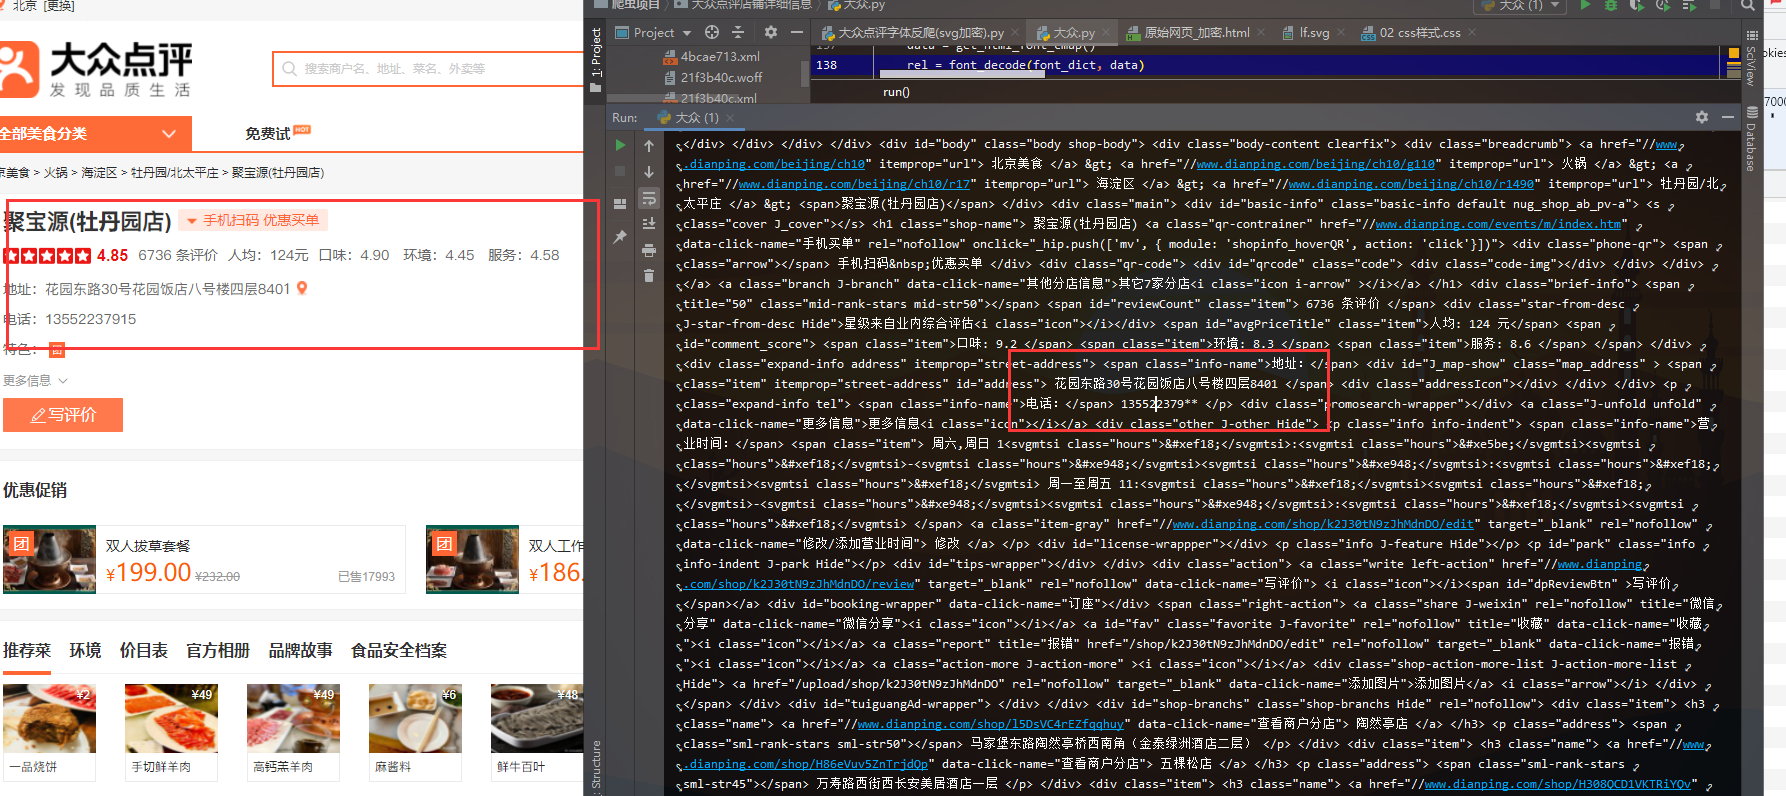Image resolution: width=1786 pixels, height=796 pixels.
Task: Open 手切鲜羊肉 dish thumbnail
Action: [x=171, y=719]
